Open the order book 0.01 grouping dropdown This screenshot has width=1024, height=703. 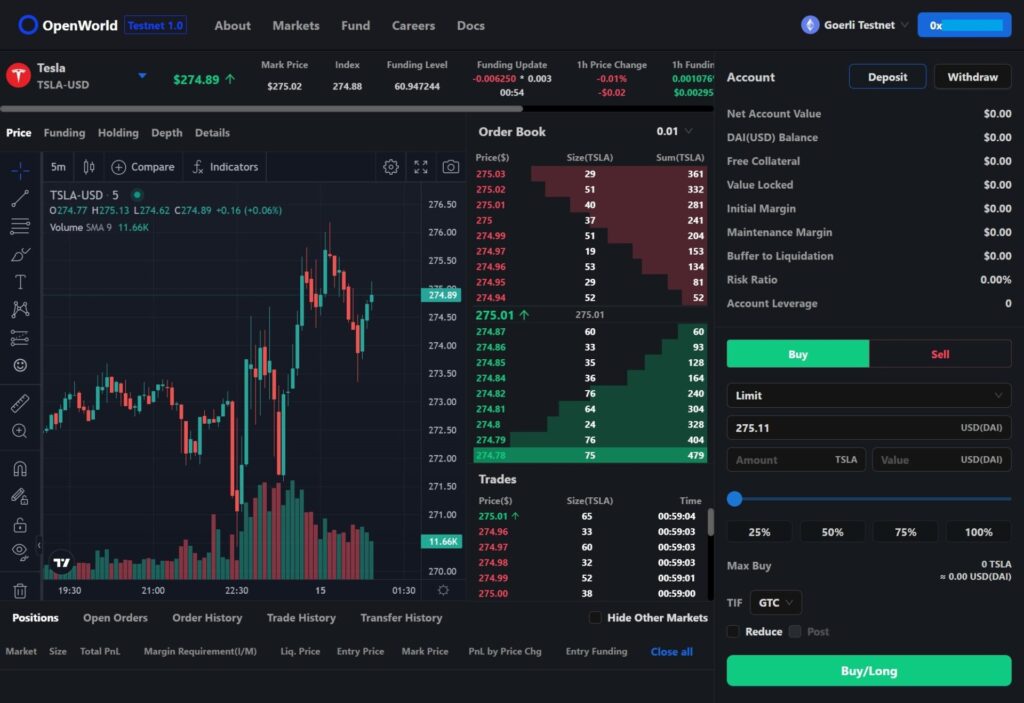(x=675, y=131)
